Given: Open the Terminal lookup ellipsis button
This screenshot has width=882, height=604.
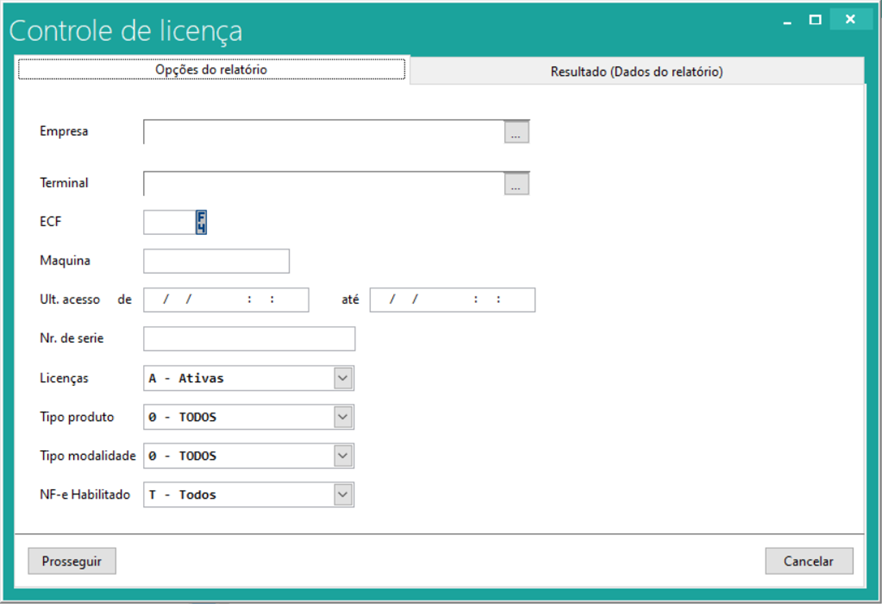Looking at the screenshot, I should (516, 184).
